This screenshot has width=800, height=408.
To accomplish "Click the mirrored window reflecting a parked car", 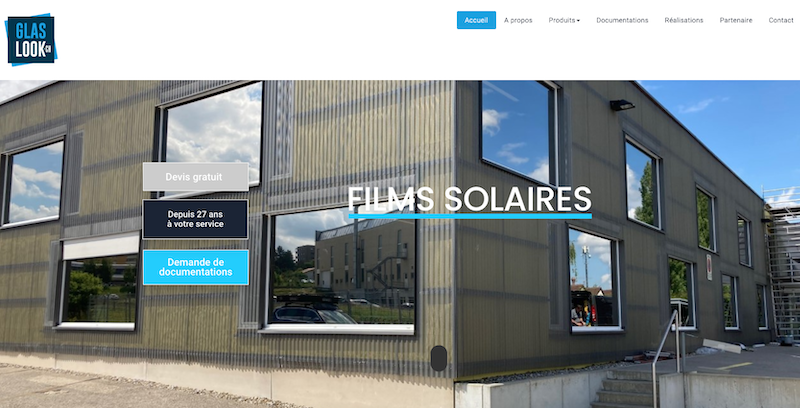I will tap(340, 270).
